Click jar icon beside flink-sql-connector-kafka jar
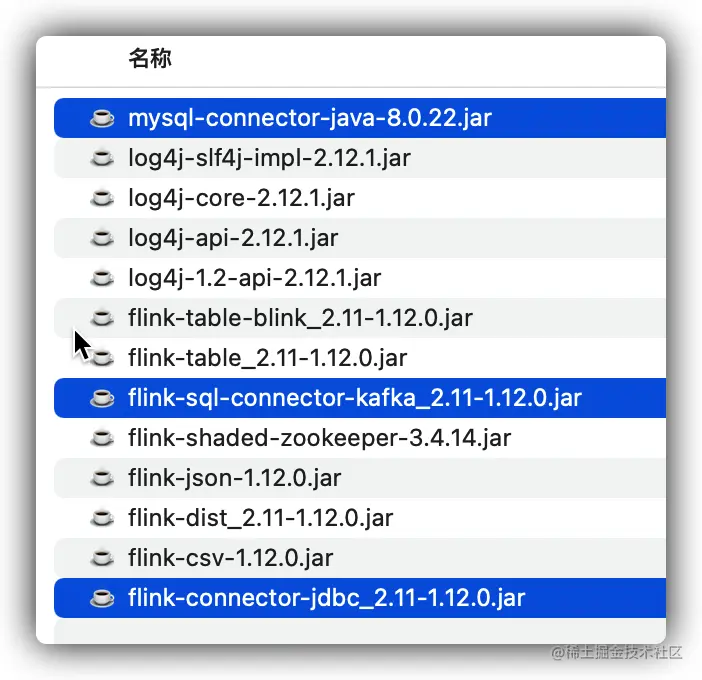This screenshot has width=702, height=680. click(102, 398)
